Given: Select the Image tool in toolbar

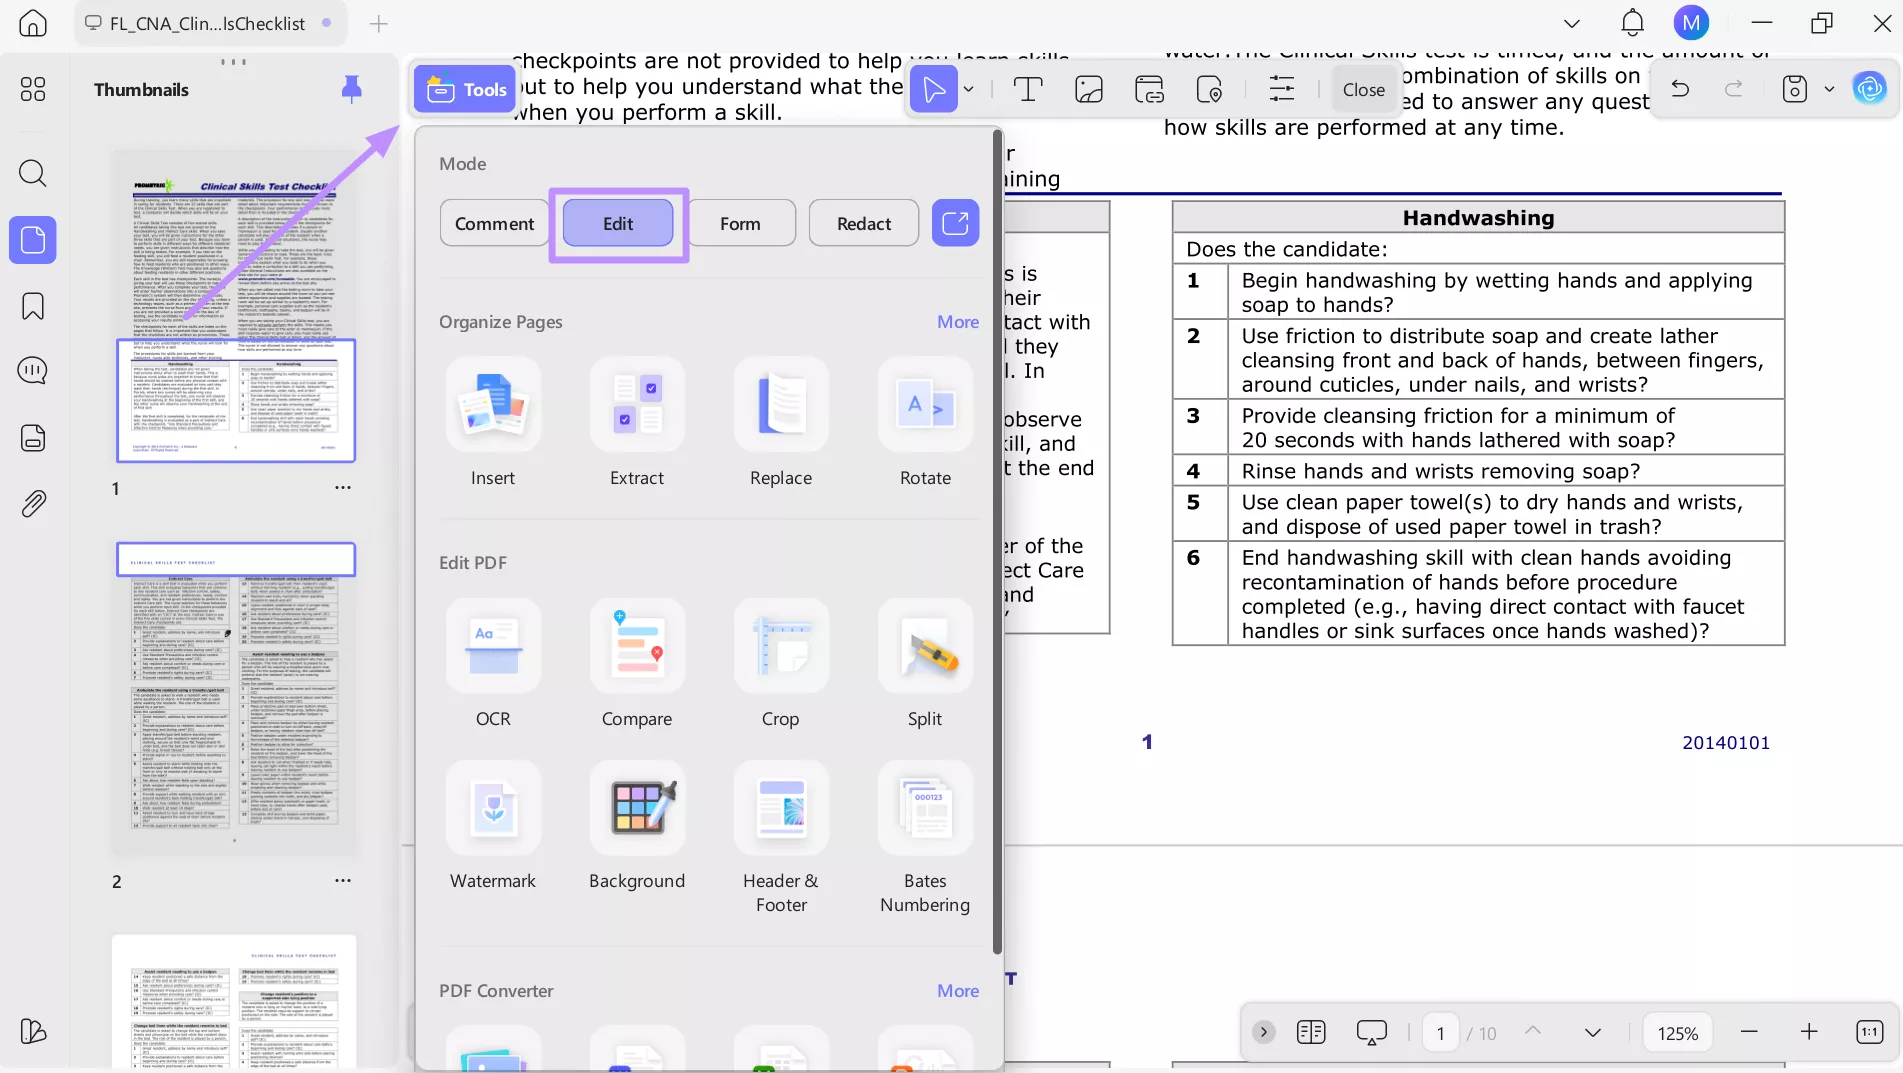Looking at the screenshot, I should click(1089, 89).
